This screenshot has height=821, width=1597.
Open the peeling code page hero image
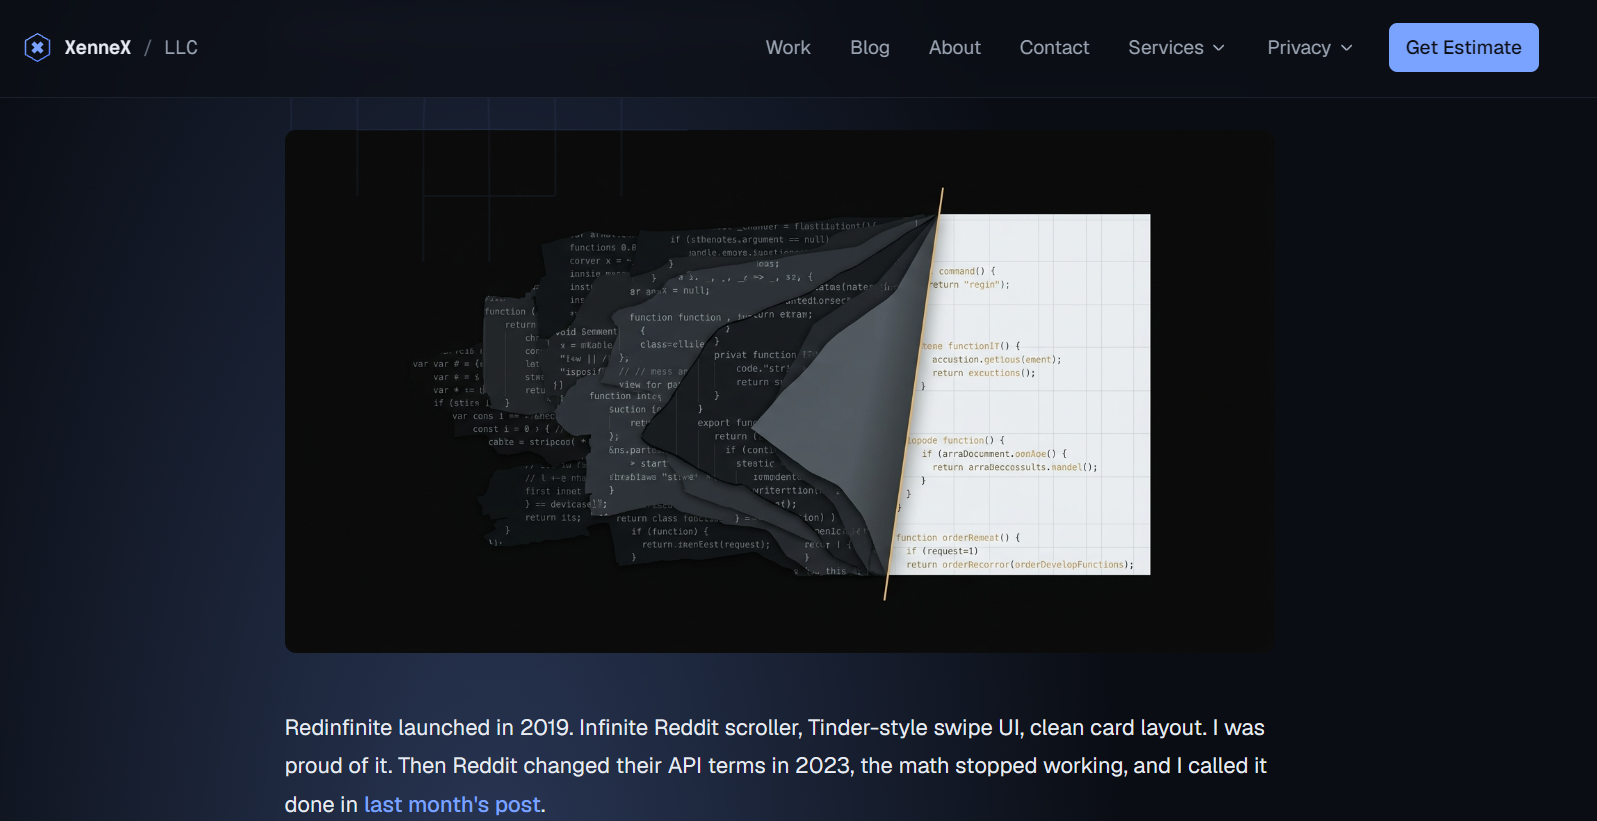tap(780, 391)
